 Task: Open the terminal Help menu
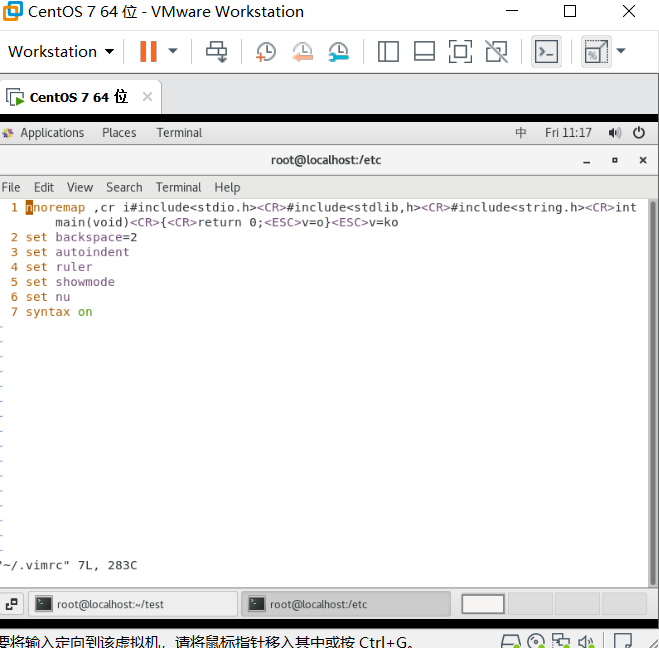point(227,187)
